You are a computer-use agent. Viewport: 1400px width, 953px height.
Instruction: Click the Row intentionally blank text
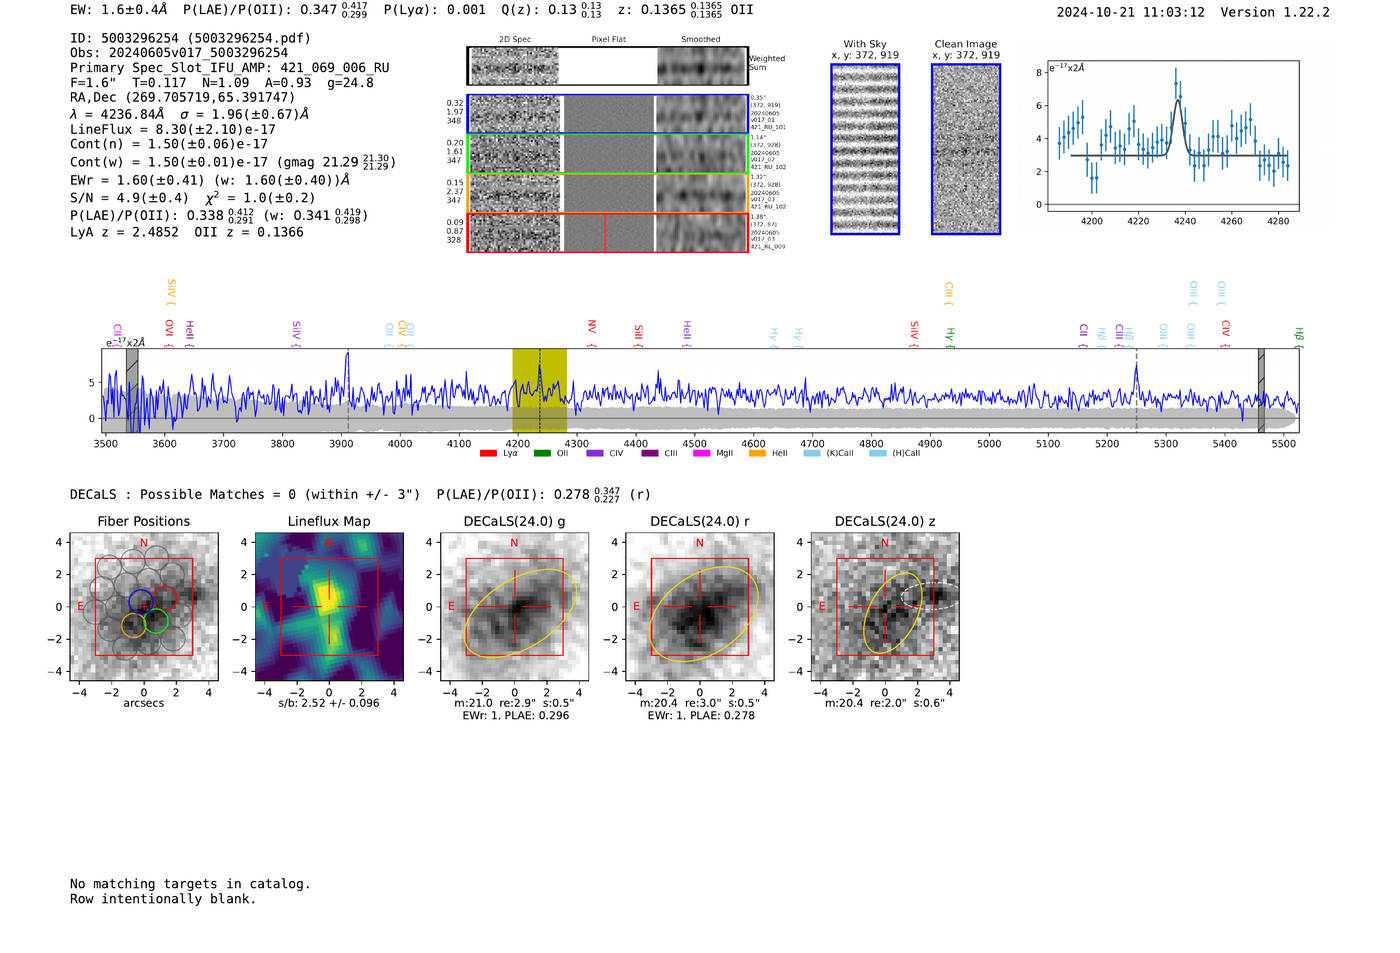click(x=163, y=899)
